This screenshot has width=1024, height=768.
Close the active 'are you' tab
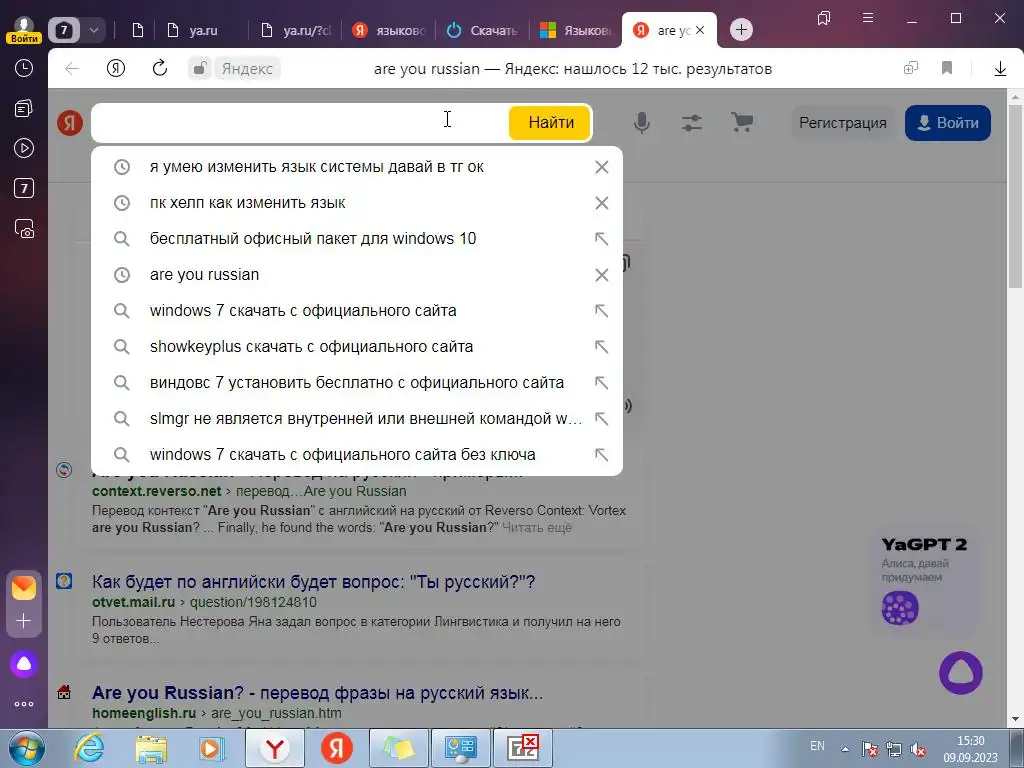[700, 30]
